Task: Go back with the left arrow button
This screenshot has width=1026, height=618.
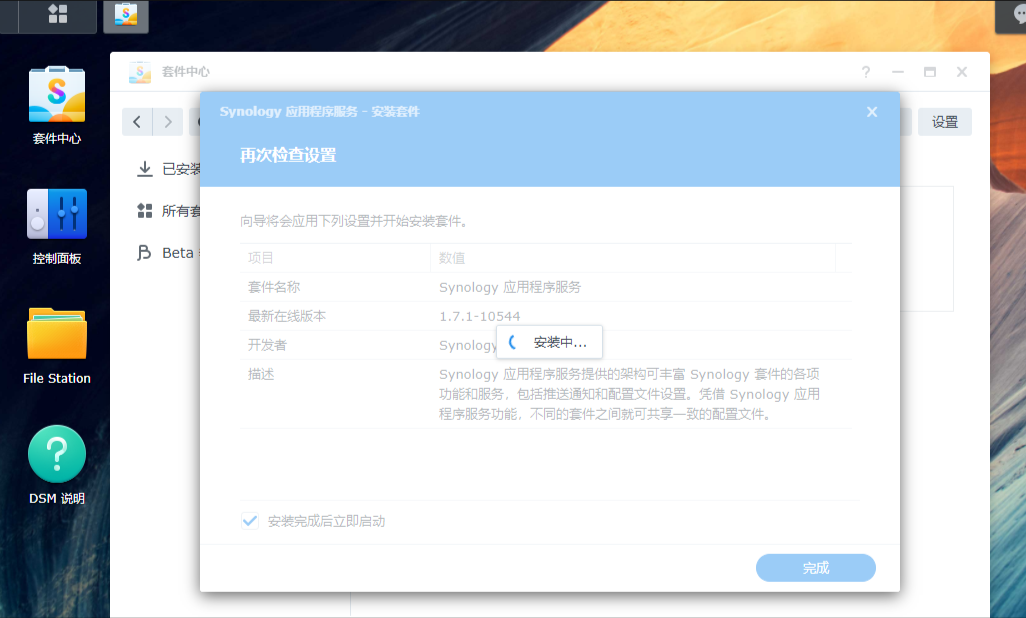Action: (x=137, y=122)
